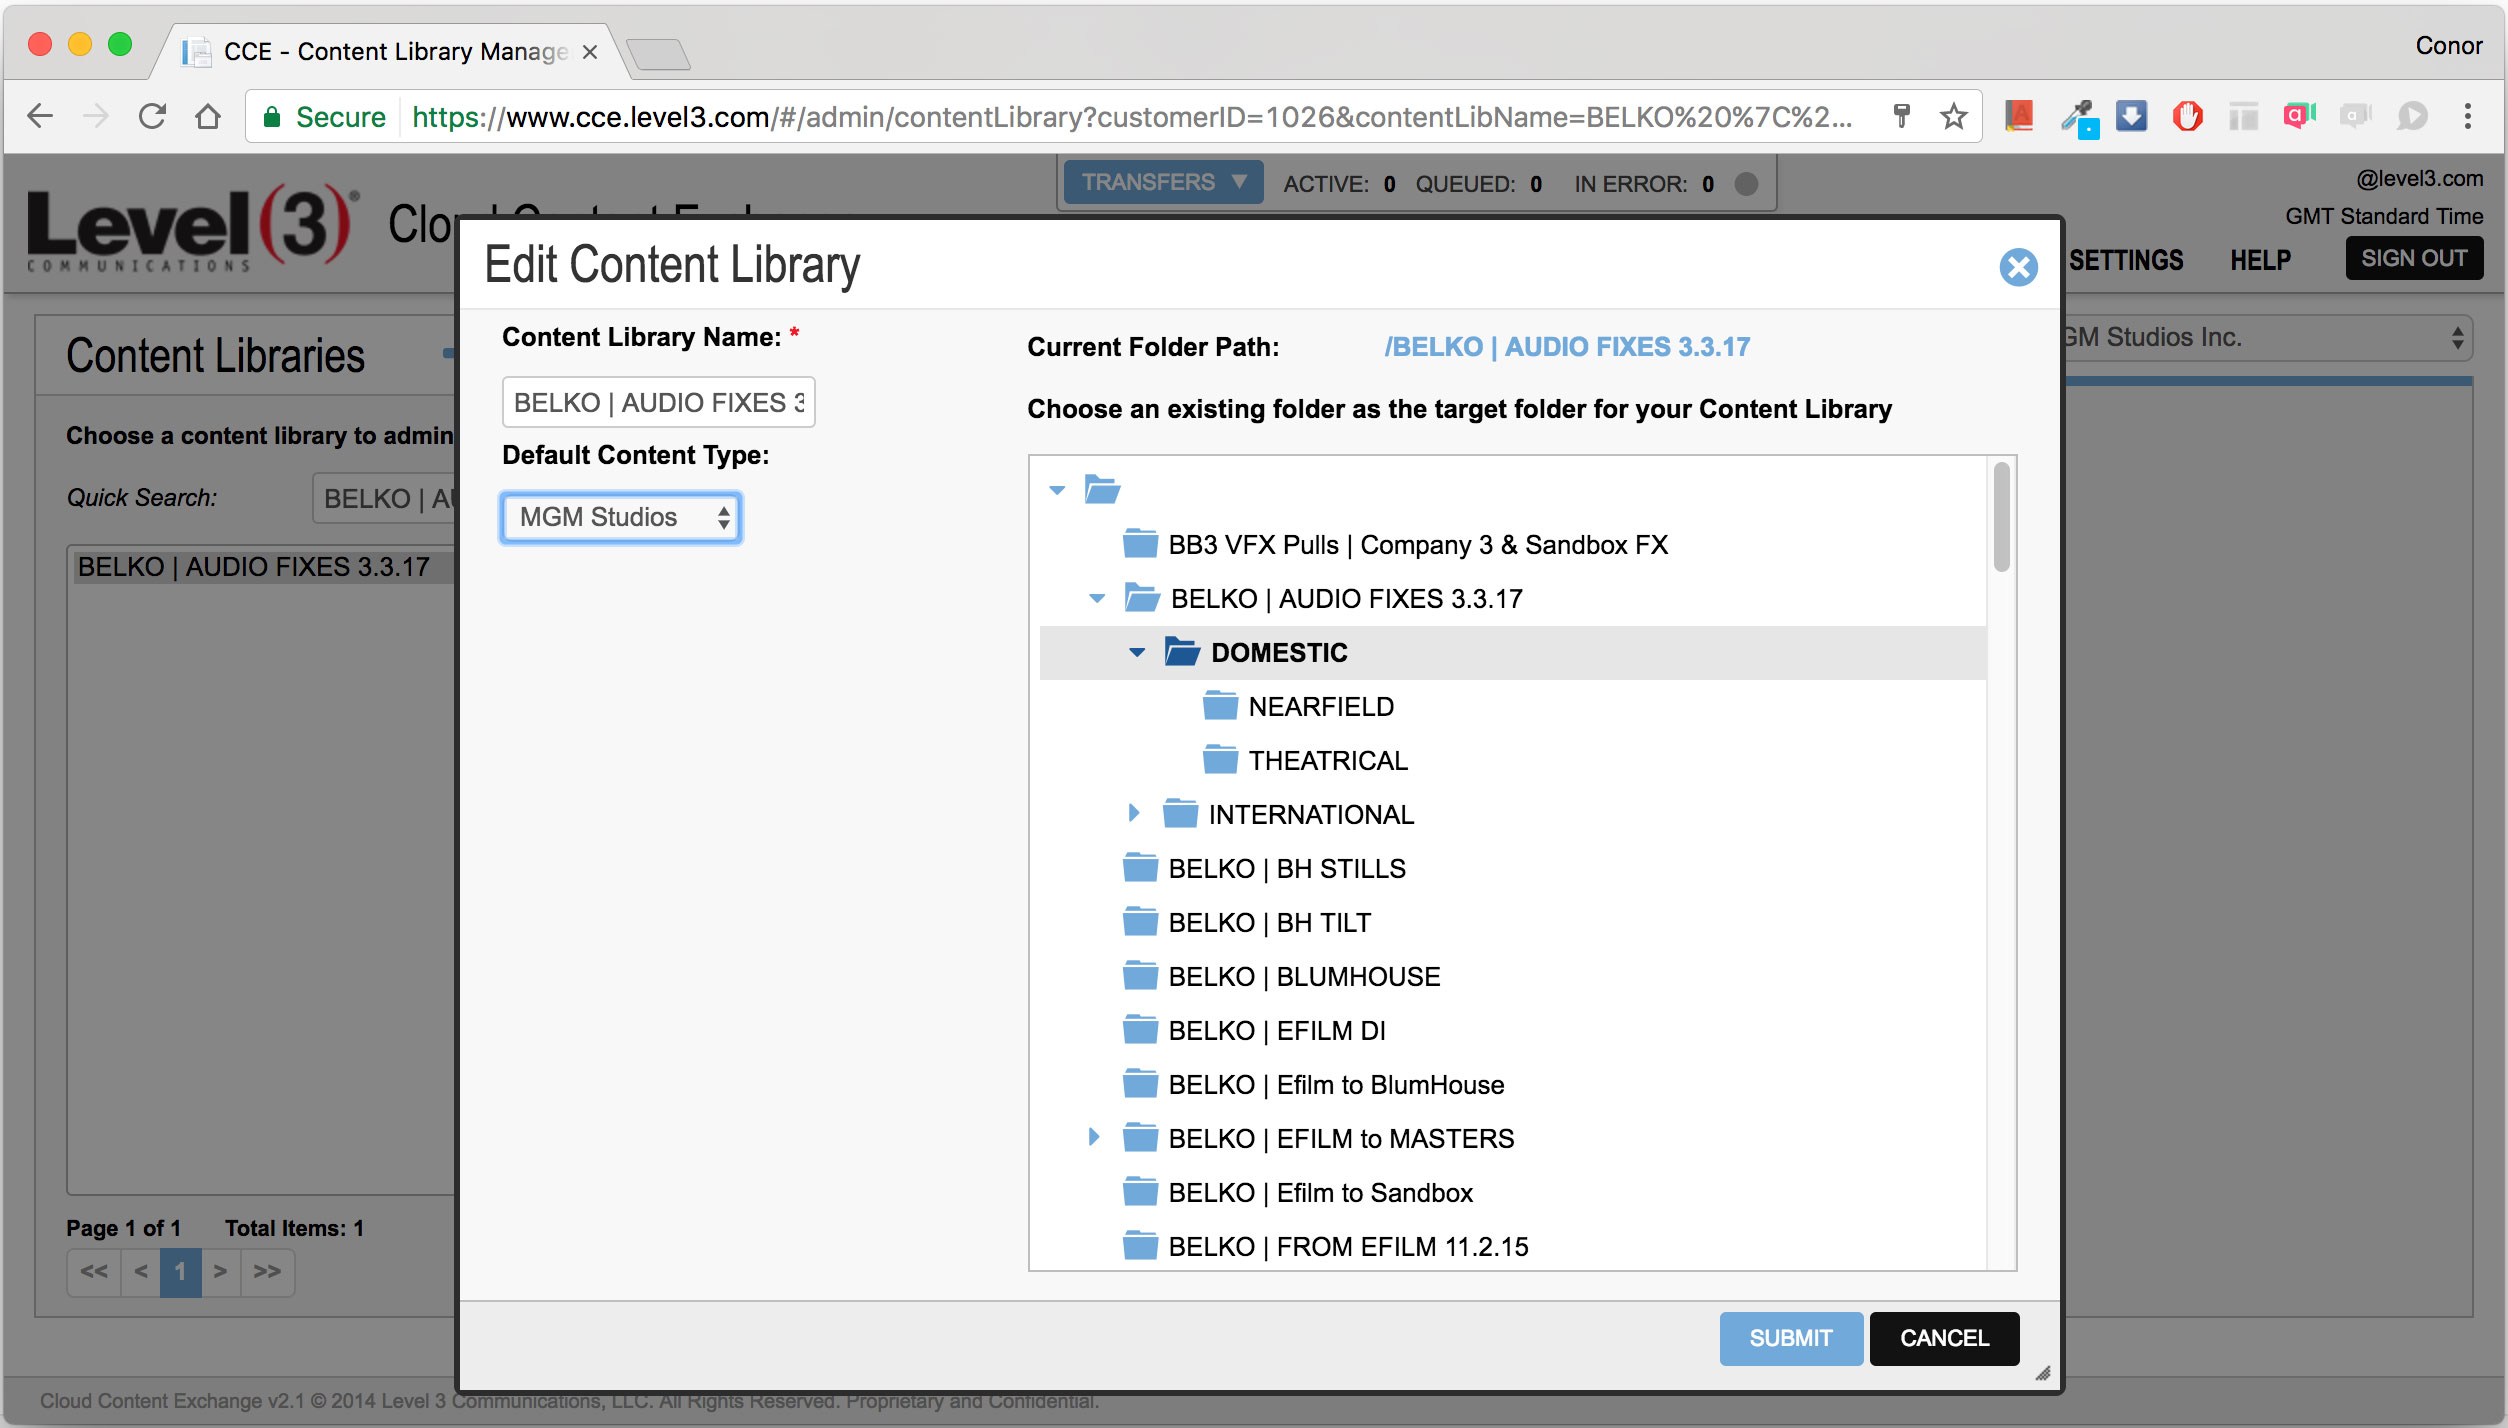Click the address bar URL

click(x=1130, y=117)
